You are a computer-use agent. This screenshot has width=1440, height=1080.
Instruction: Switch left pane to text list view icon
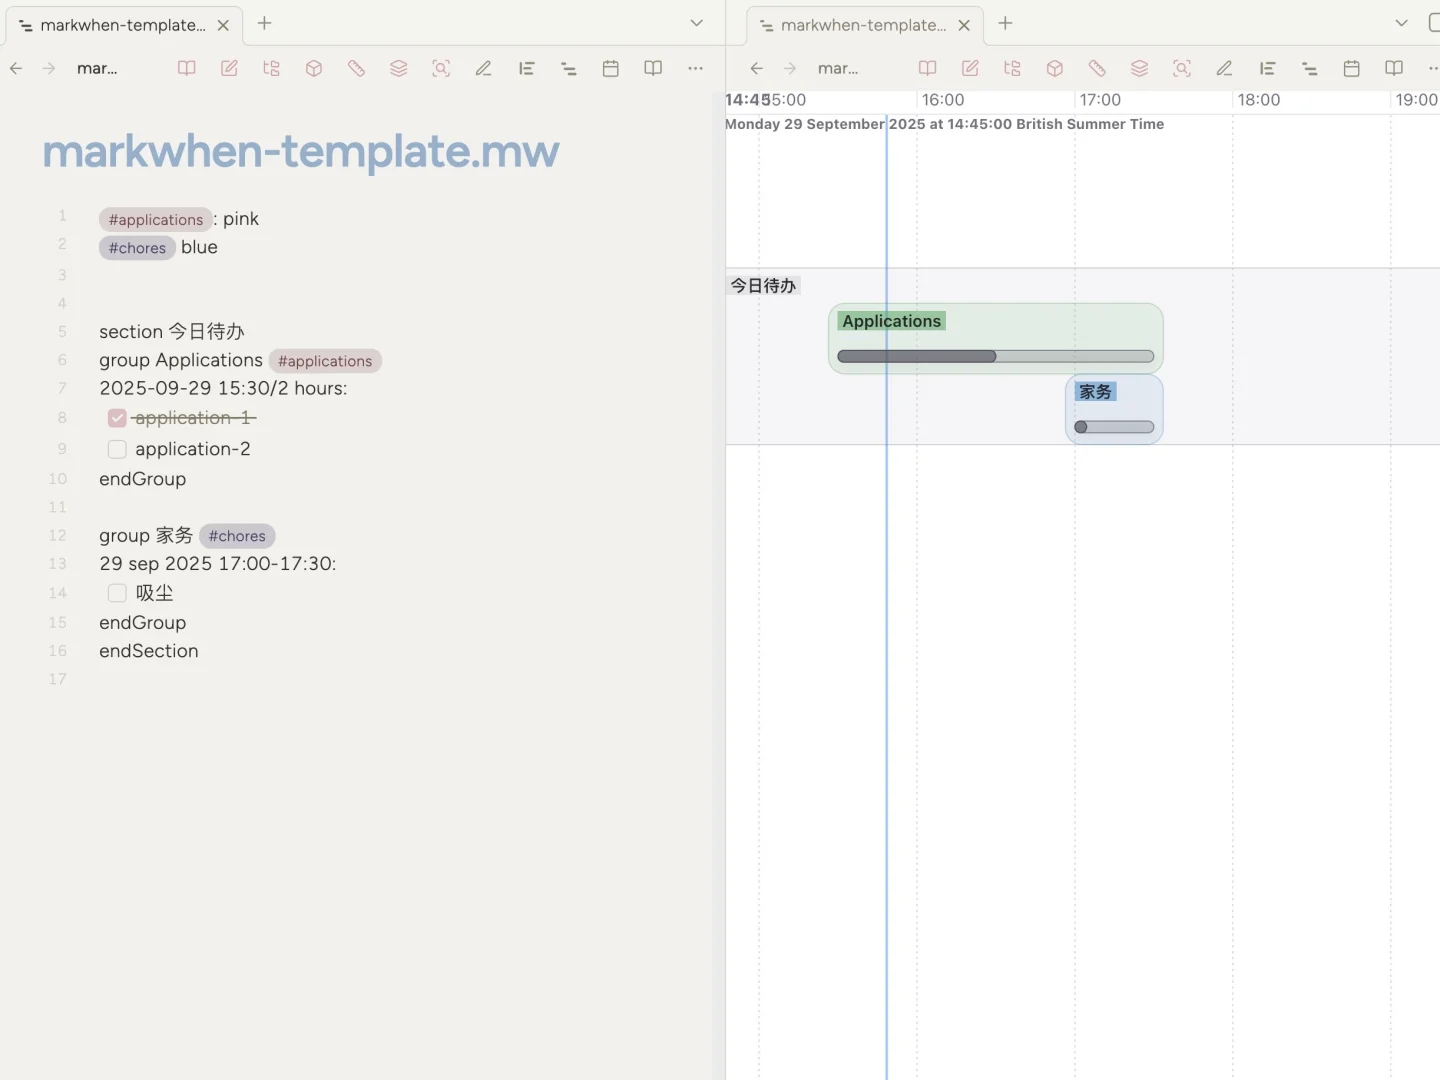pos(526,68)
